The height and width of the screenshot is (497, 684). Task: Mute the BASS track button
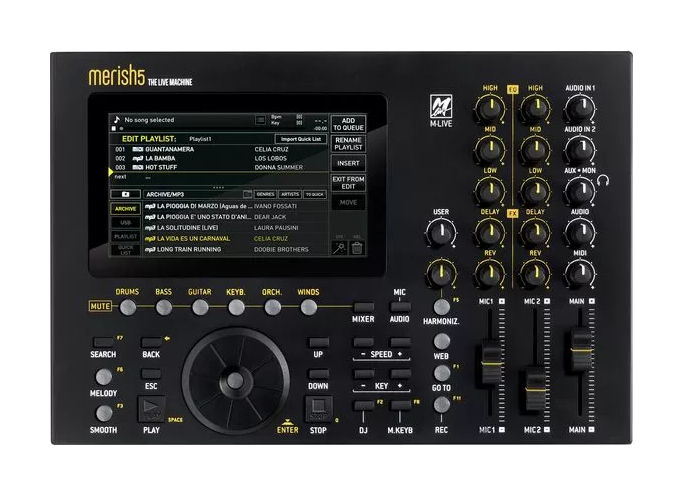tap(164, 308)
